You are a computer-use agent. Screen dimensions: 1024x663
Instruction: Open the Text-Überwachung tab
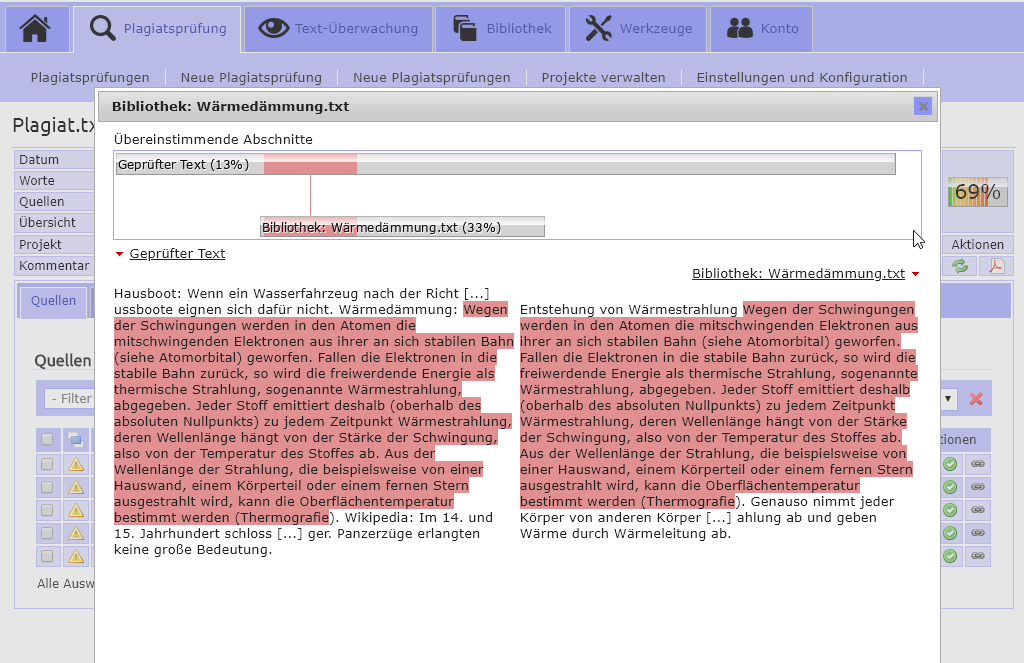(338, 29)
